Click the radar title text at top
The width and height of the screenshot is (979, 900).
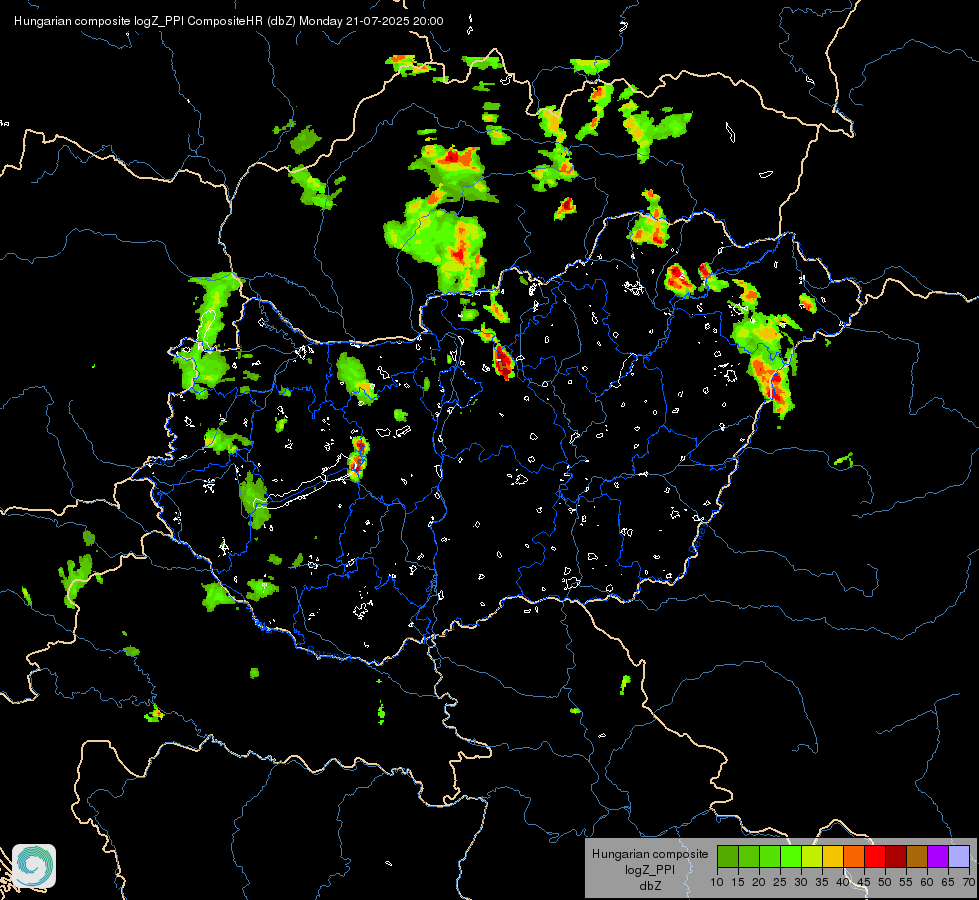tap(229, 21)
